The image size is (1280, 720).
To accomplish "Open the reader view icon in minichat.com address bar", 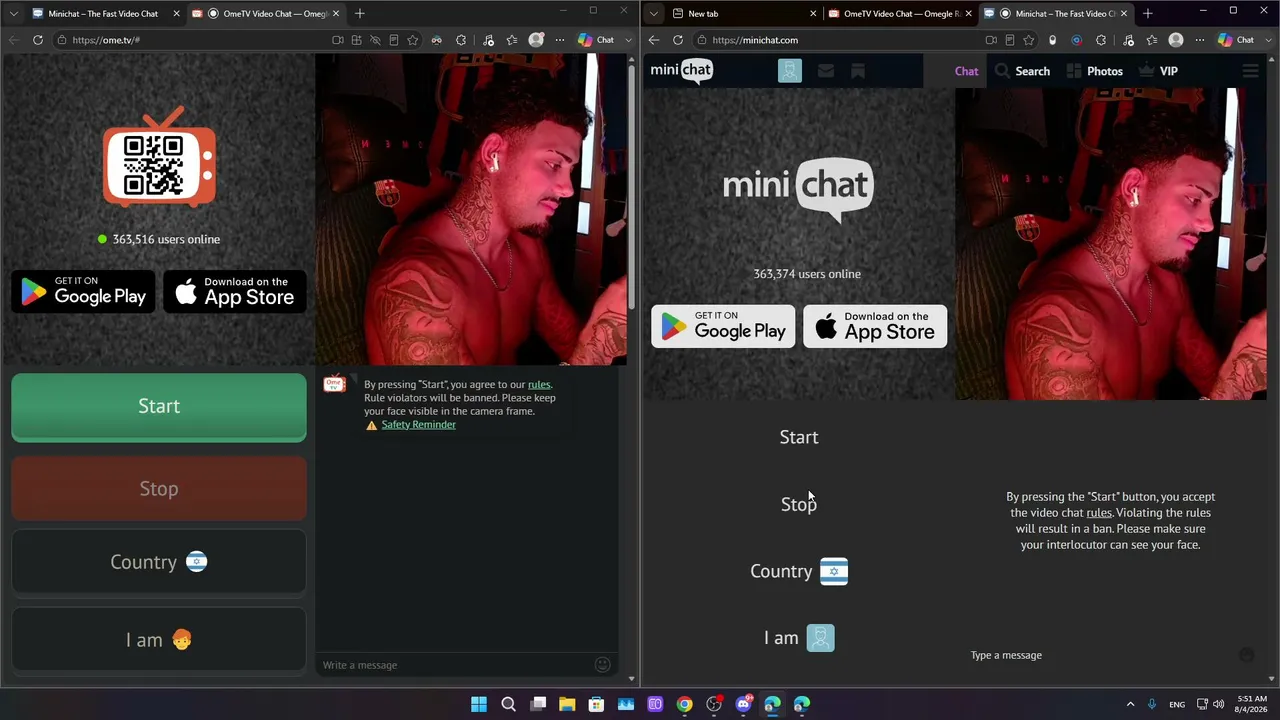I will 1010,40.
